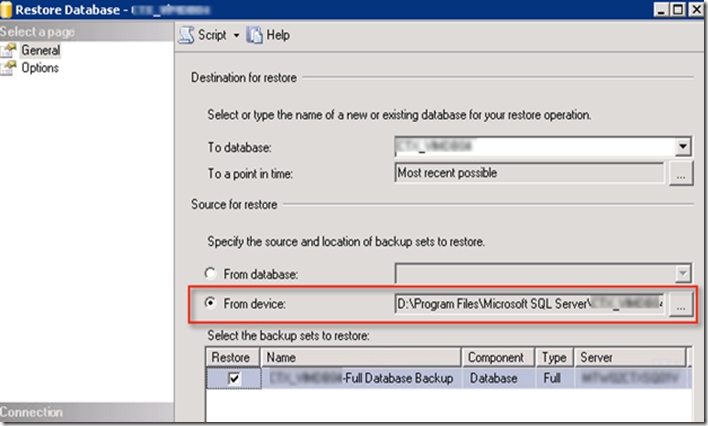Image resolution: width=708 pixels, height=426 pixels.
Task: Click the Most recent possible field
Action: point(529,173)
